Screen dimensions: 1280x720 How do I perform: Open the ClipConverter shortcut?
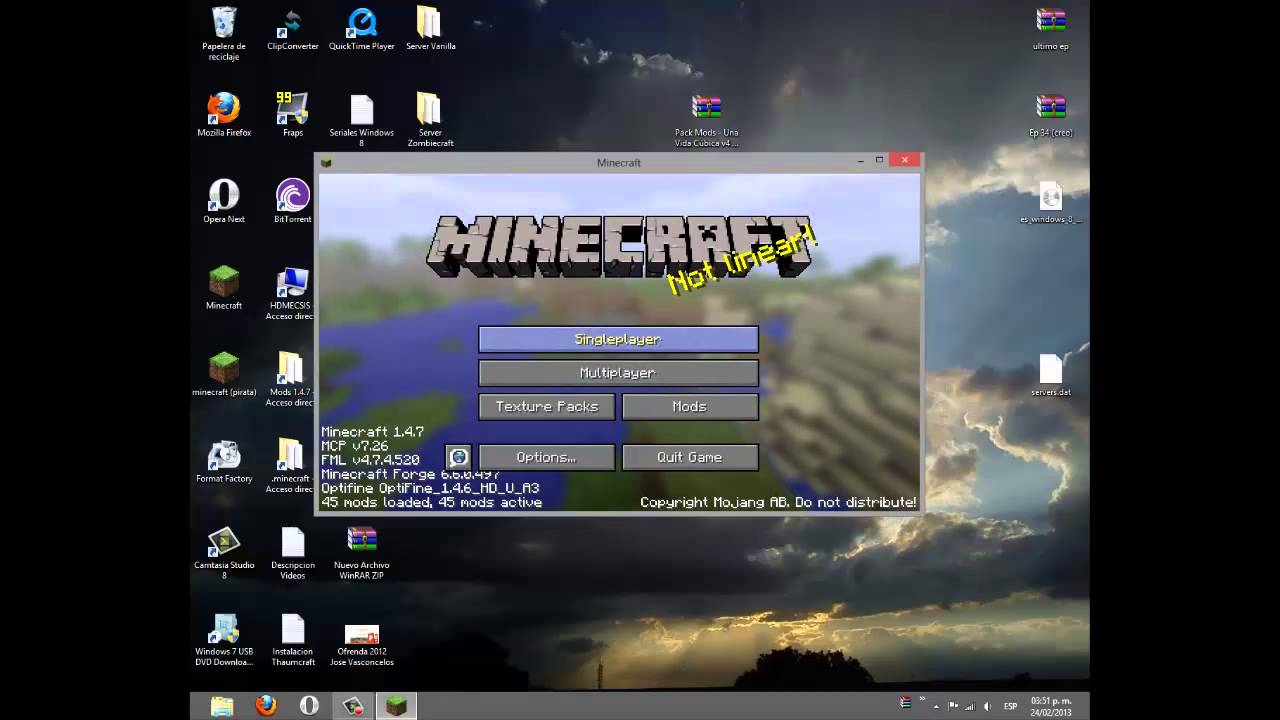click(293, 29)
